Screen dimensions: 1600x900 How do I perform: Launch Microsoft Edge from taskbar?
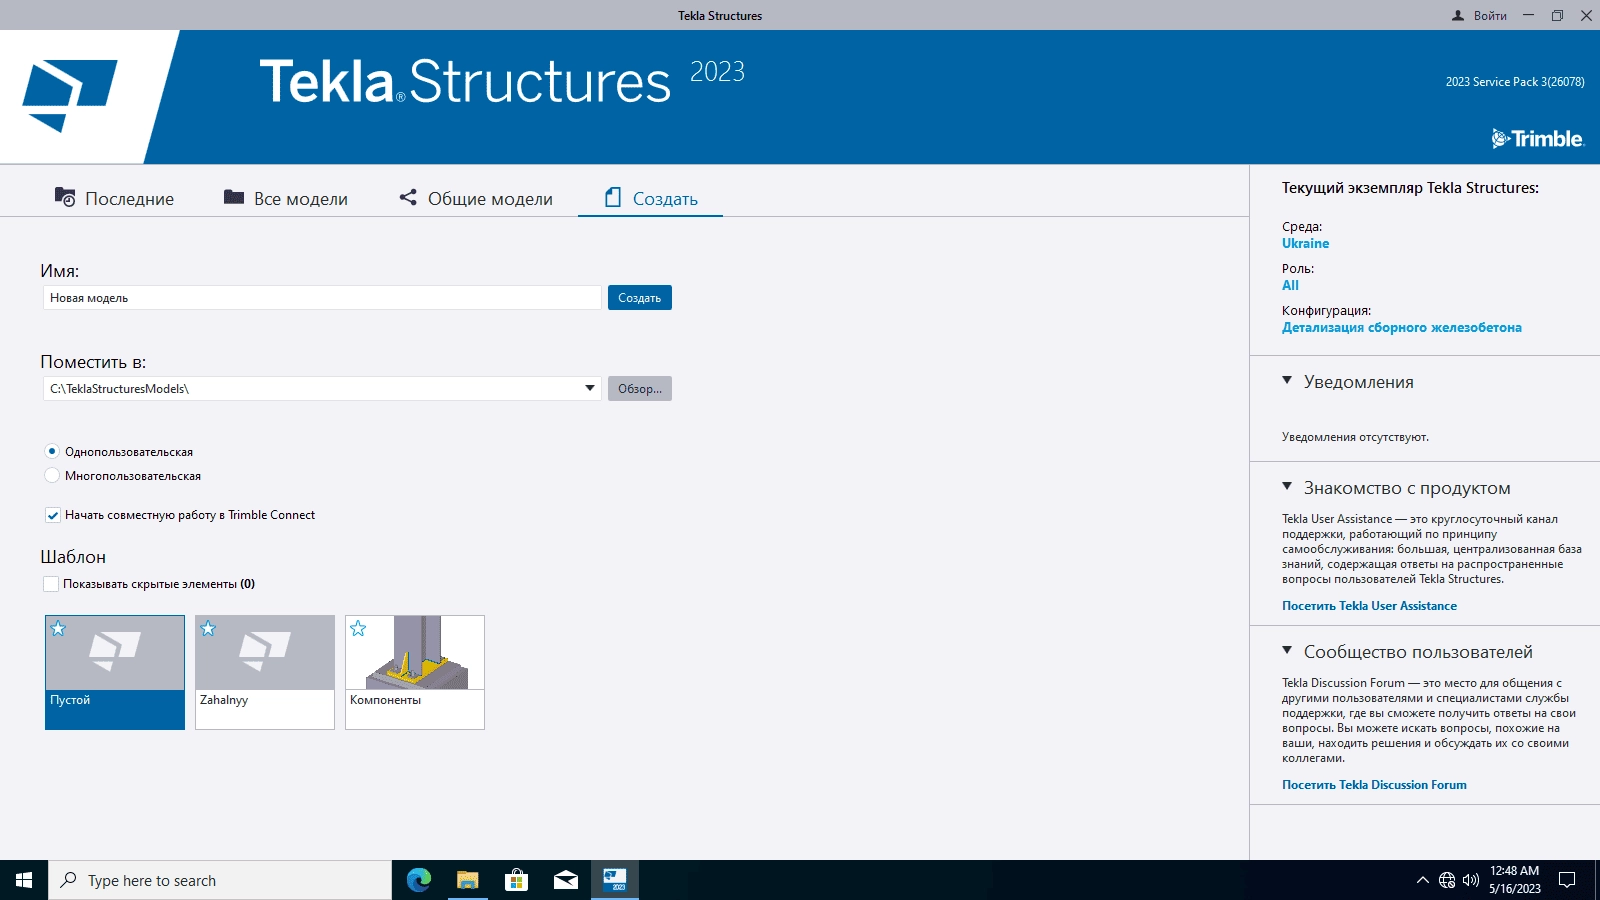click(418, 880)
